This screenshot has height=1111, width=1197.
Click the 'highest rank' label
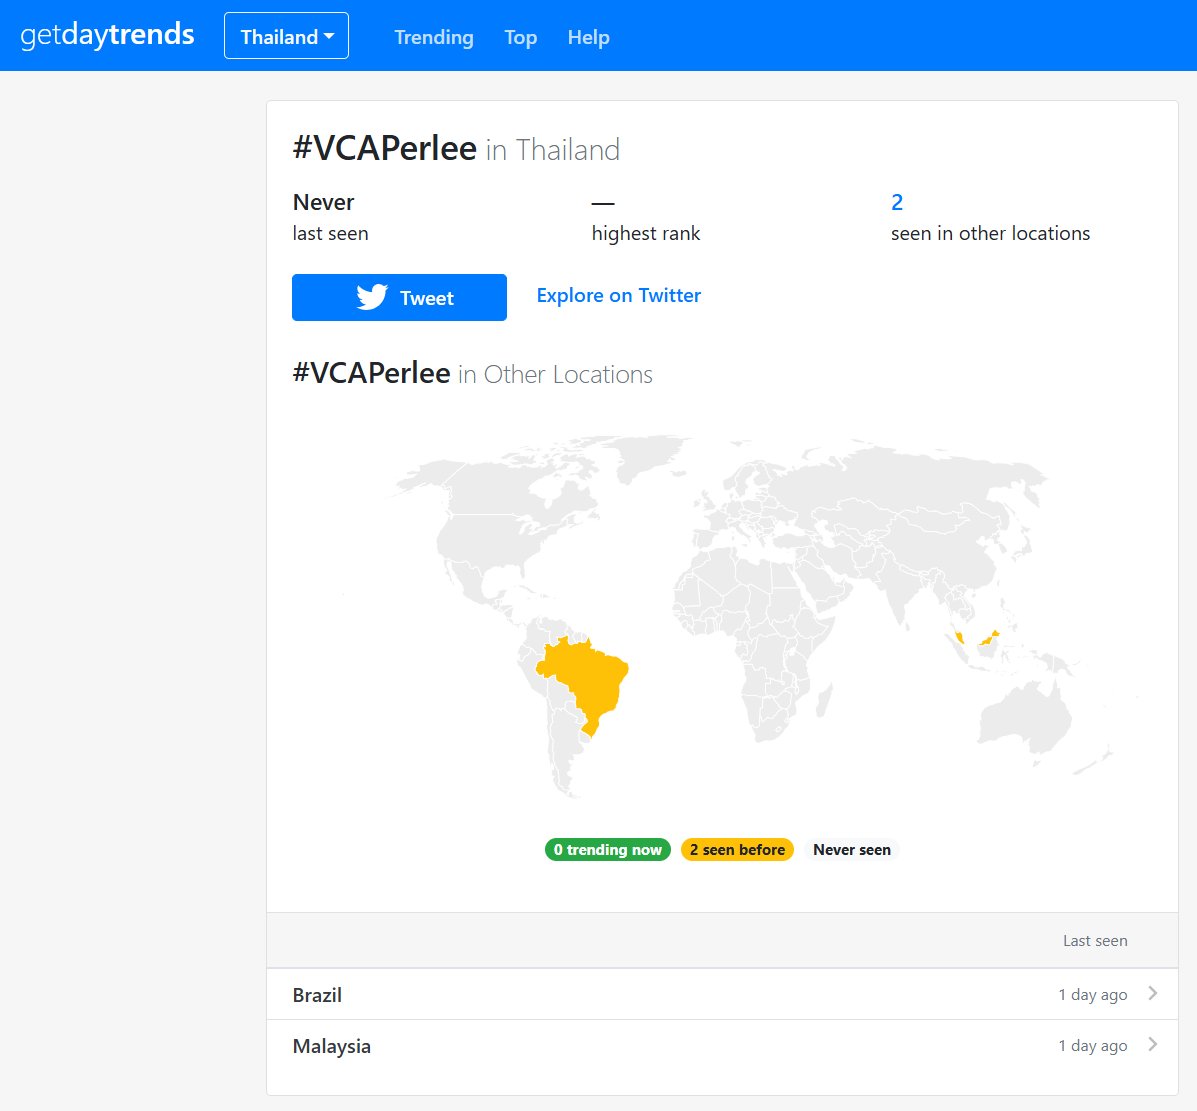[646, 234]
